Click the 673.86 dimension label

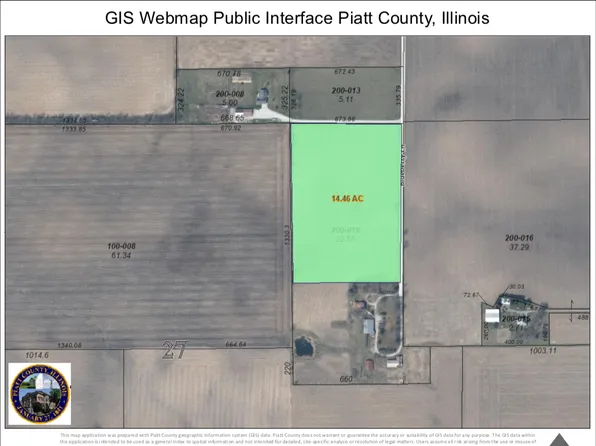pyautogui.click(x=345, y=119)
